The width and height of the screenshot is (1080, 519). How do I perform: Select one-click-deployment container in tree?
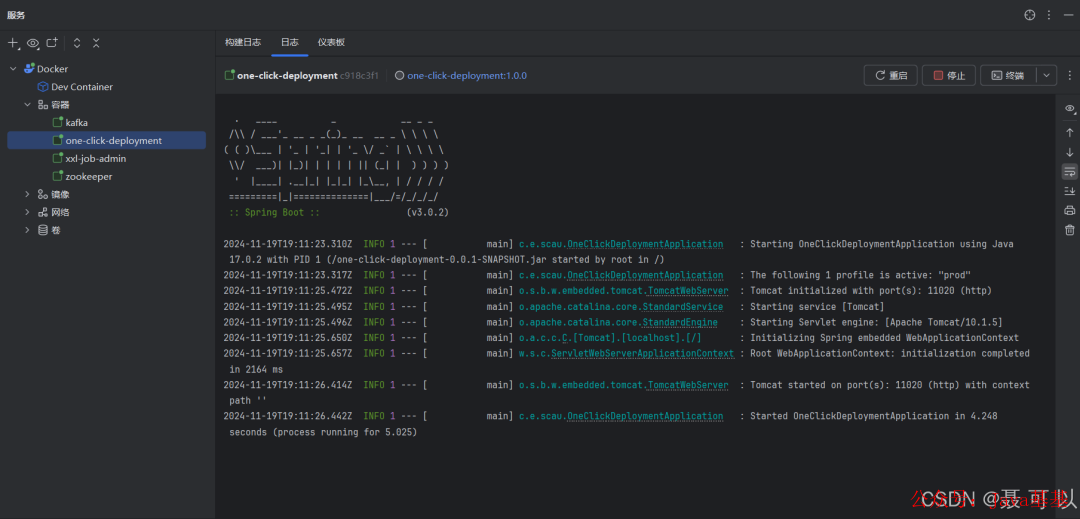(x=106, y=140)
